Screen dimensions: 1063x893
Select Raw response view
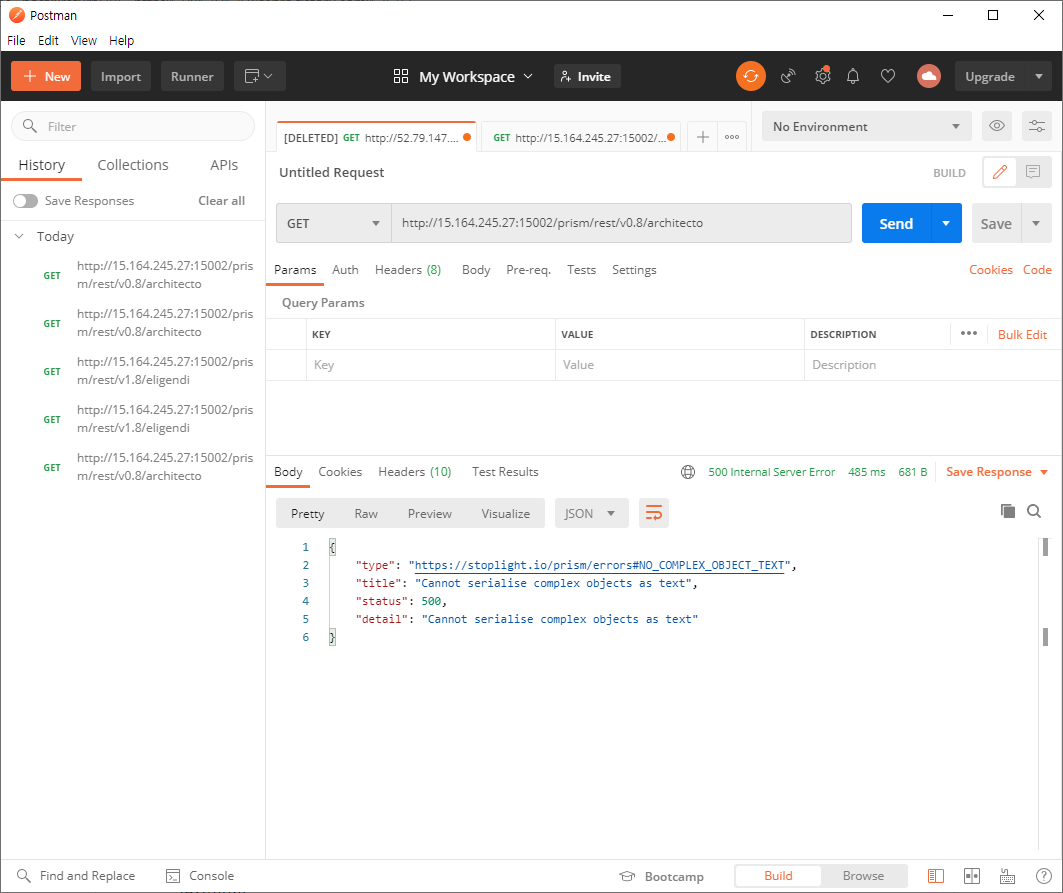click(x=366, y=513)
